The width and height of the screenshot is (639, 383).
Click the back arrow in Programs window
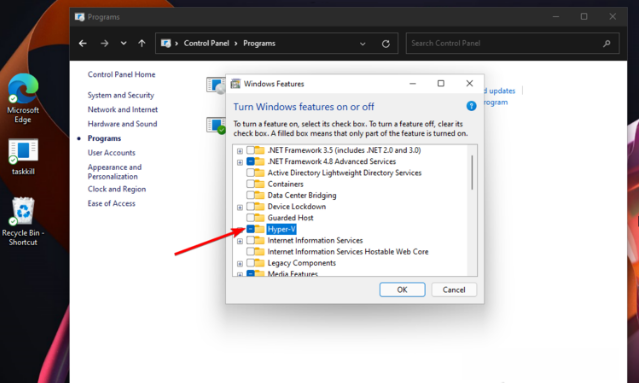(83, 43)
